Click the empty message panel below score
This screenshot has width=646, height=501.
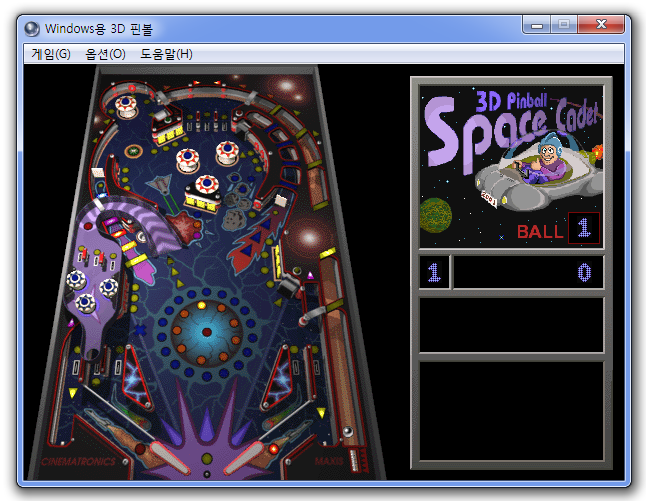511,325
